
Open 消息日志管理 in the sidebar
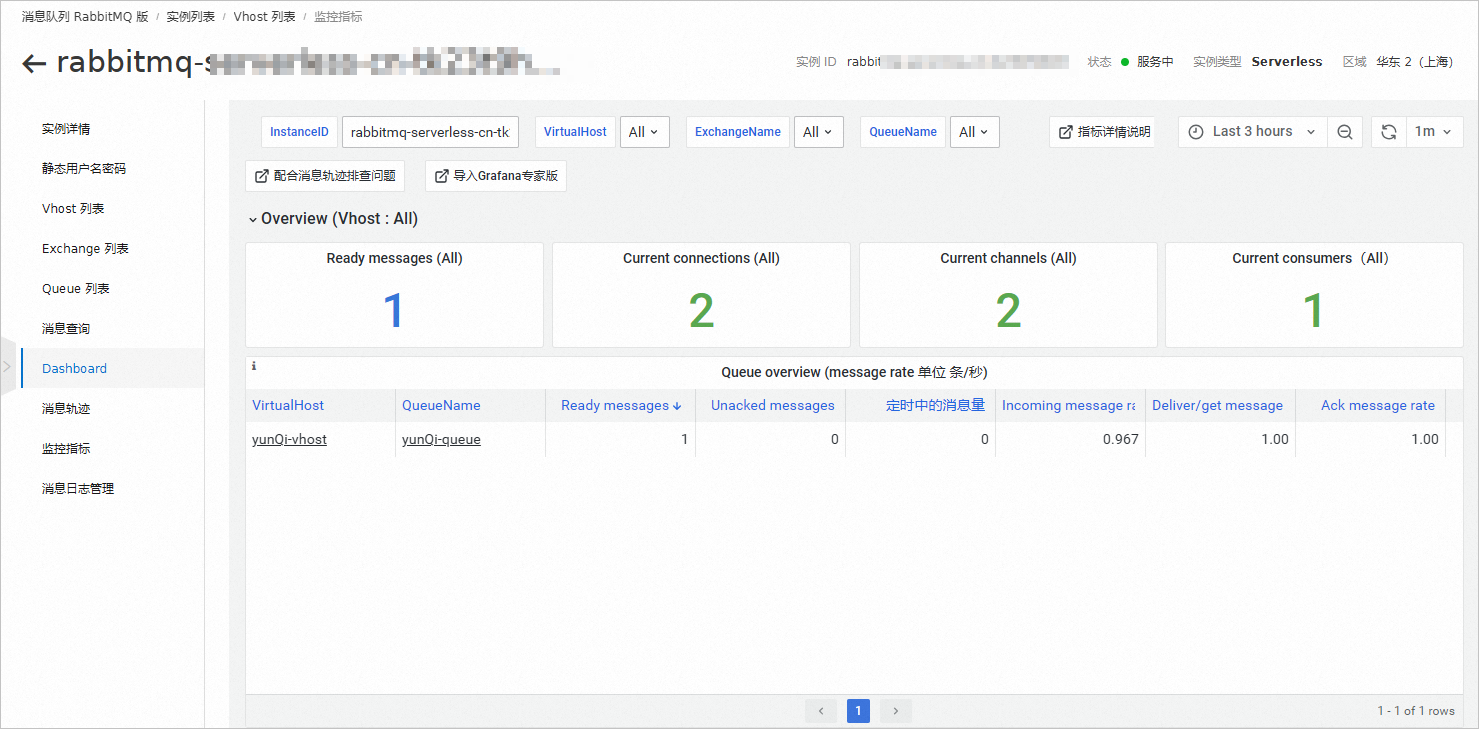click(x=78, y=489)
